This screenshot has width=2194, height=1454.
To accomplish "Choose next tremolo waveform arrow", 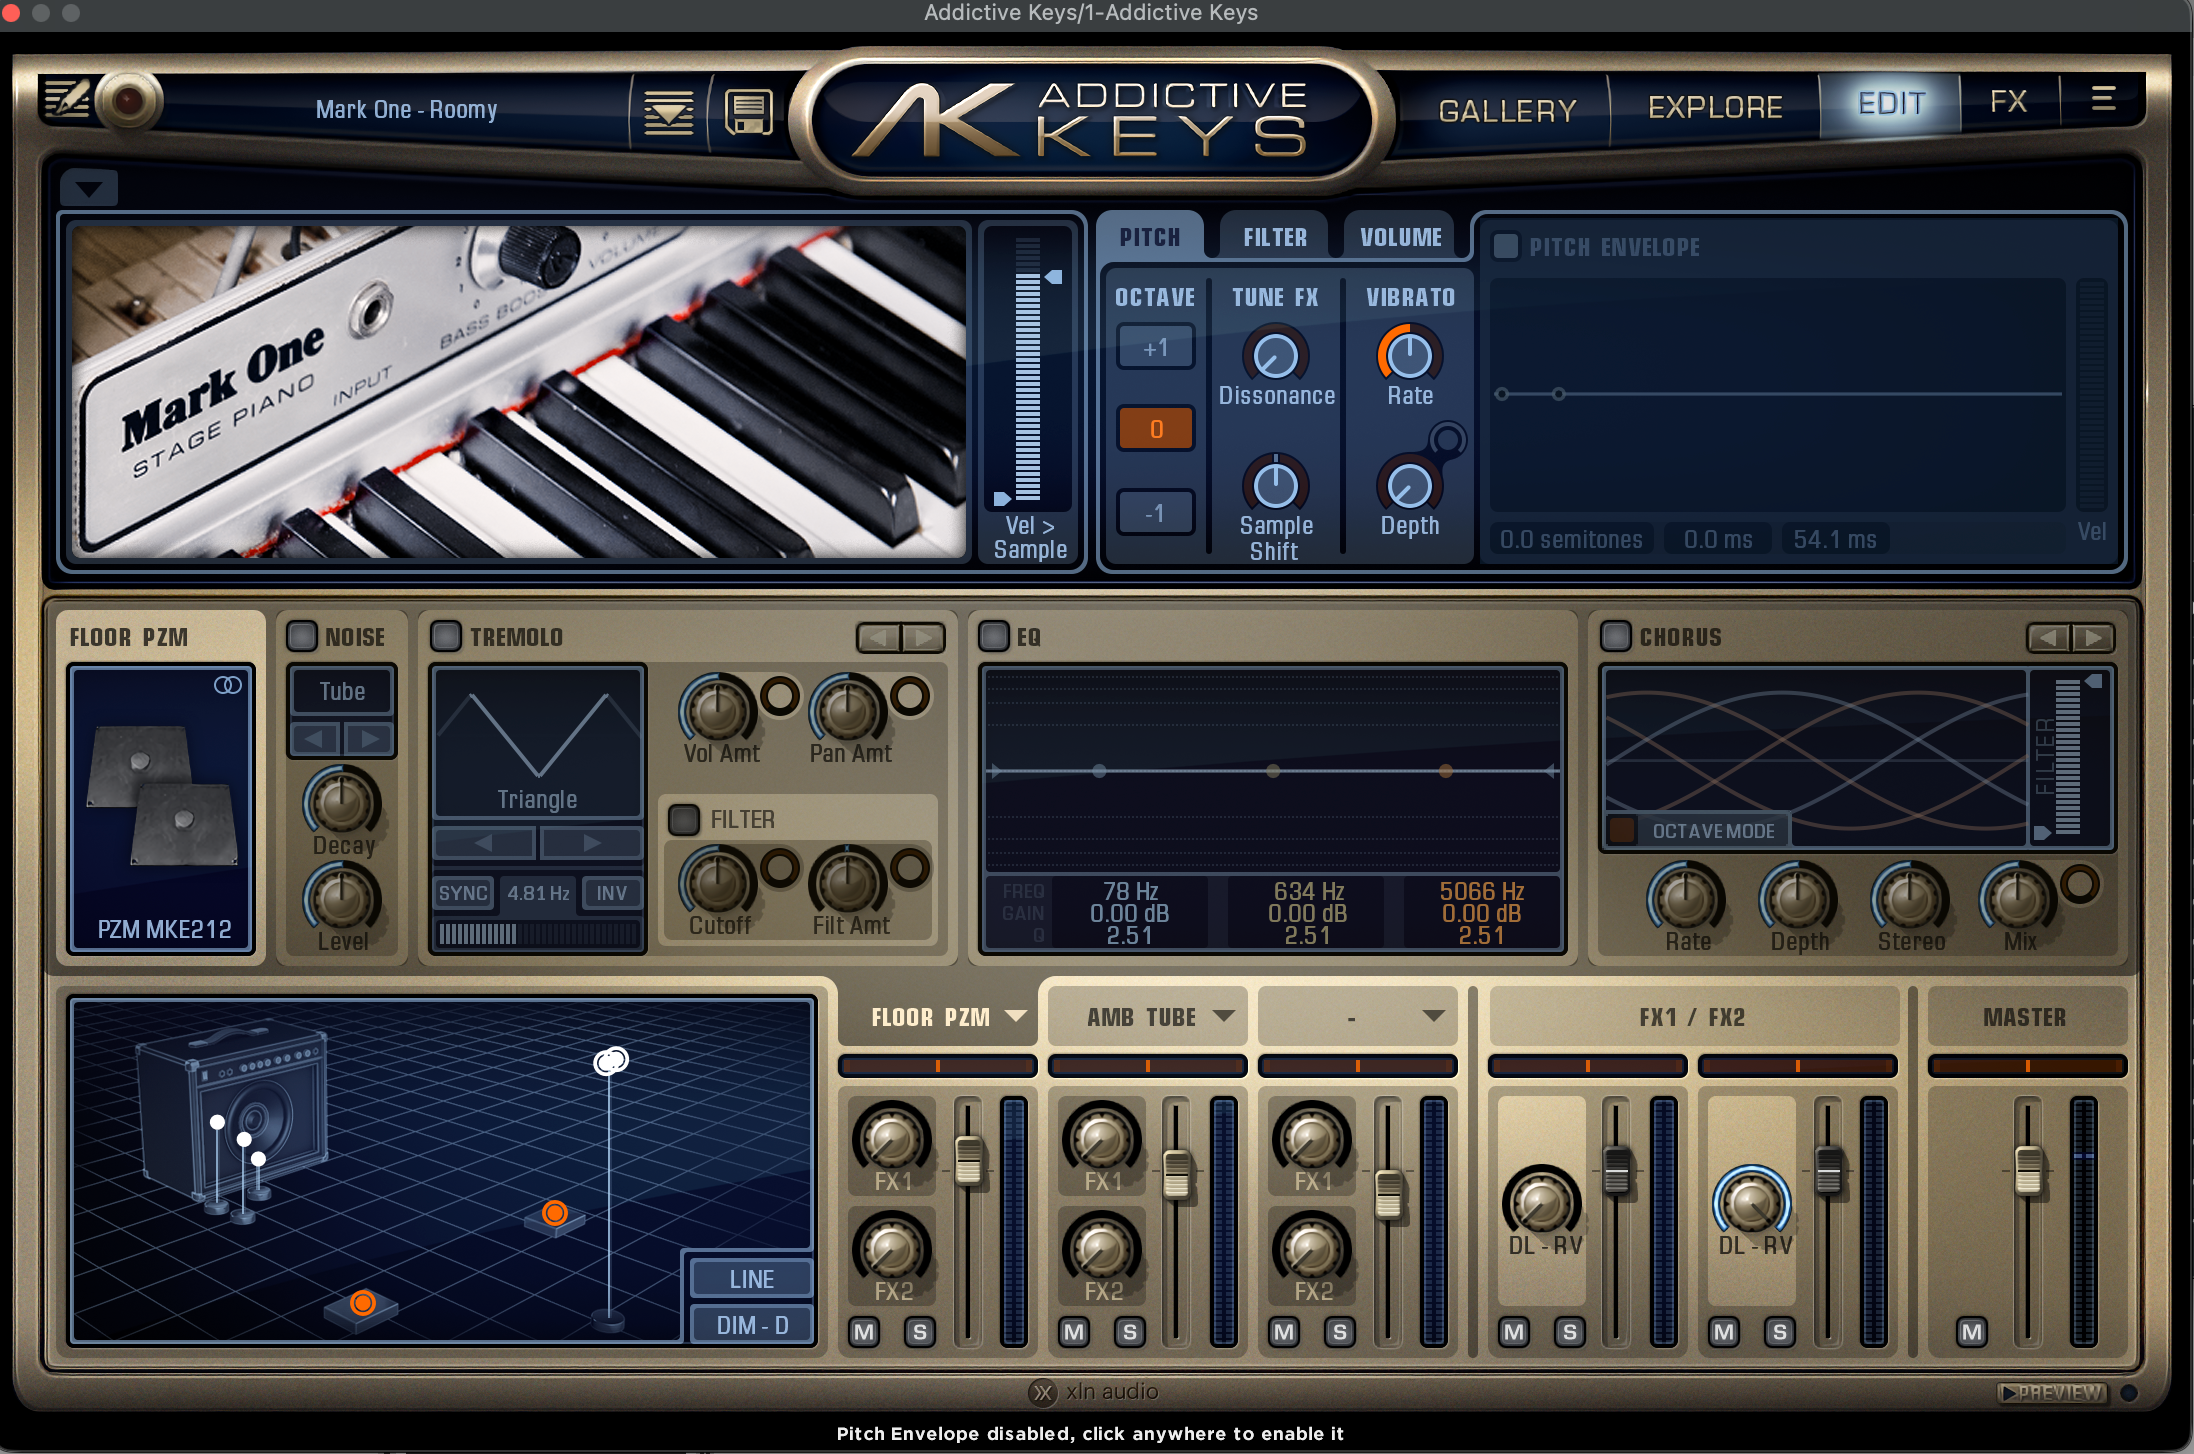I will coord(591,843).
